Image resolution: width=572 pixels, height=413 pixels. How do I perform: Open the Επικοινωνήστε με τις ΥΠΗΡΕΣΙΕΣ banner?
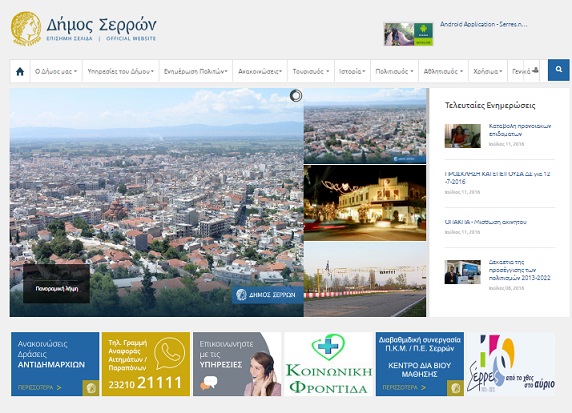[x=237, y=364]
